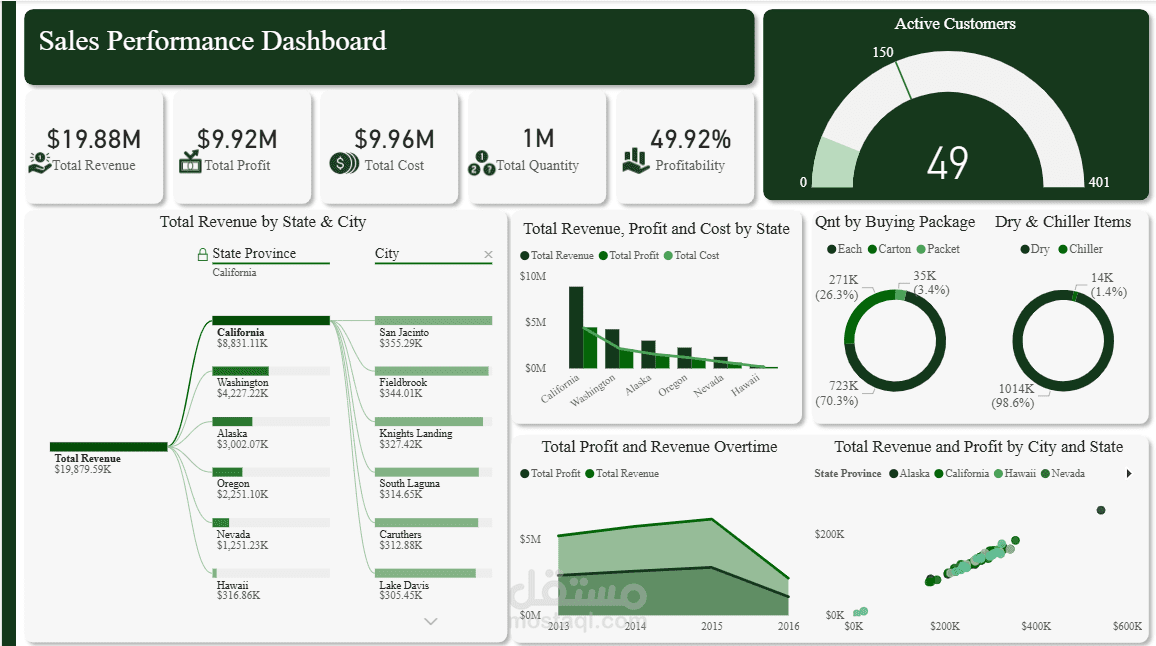Click the 49.92% Profitability card
1156x646 pixels.
tap(686, 147)
